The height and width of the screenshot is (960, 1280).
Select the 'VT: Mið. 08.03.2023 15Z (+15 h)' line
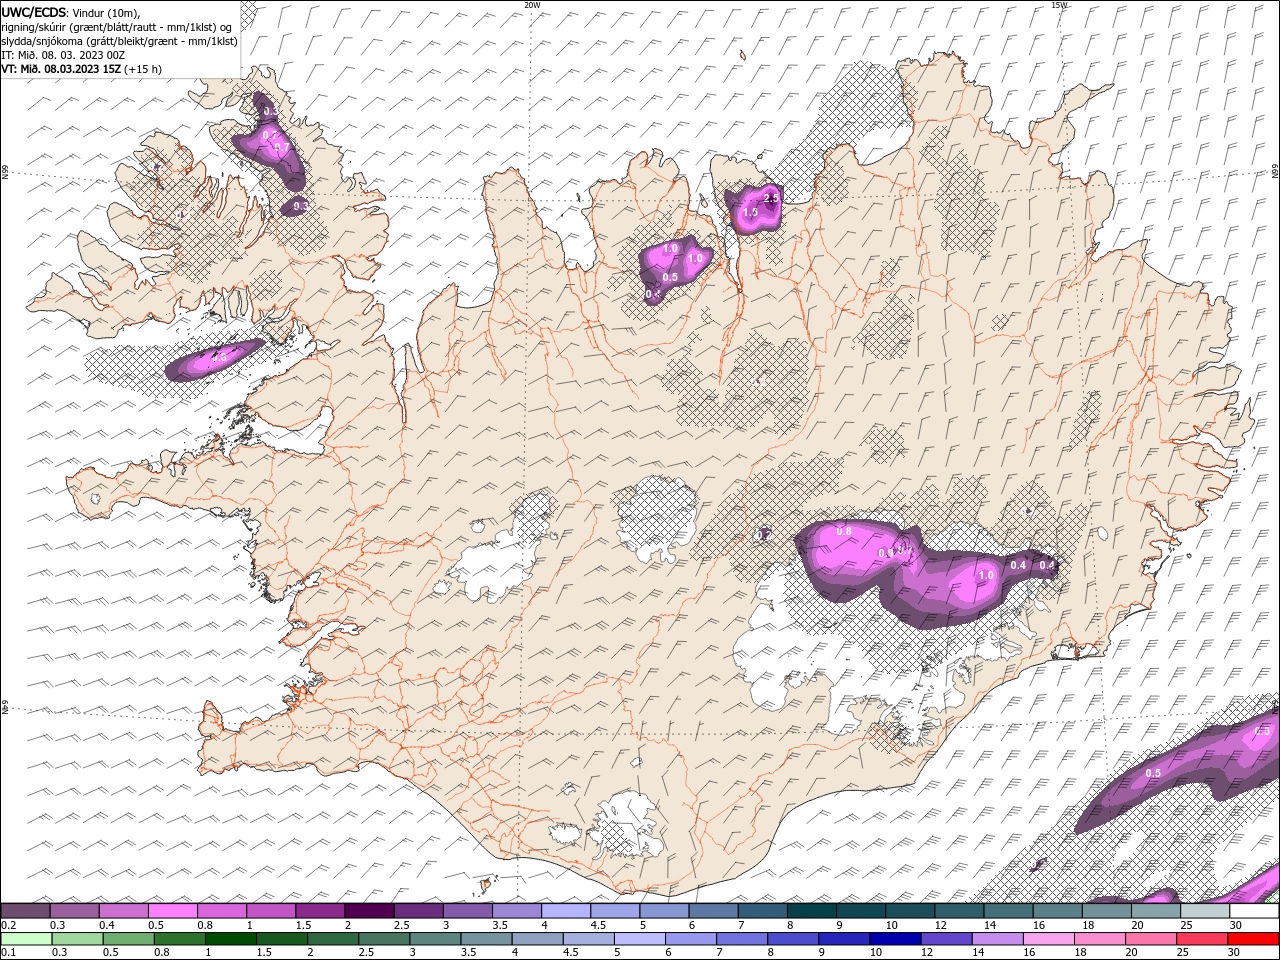coord(82,69)
